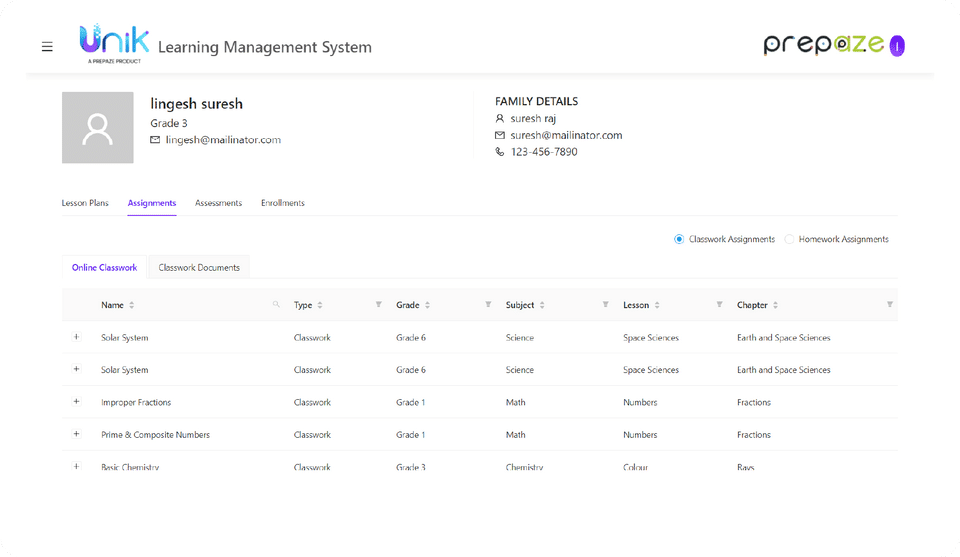Expand the Prime & Composite Numbers row

click(77, 434)
